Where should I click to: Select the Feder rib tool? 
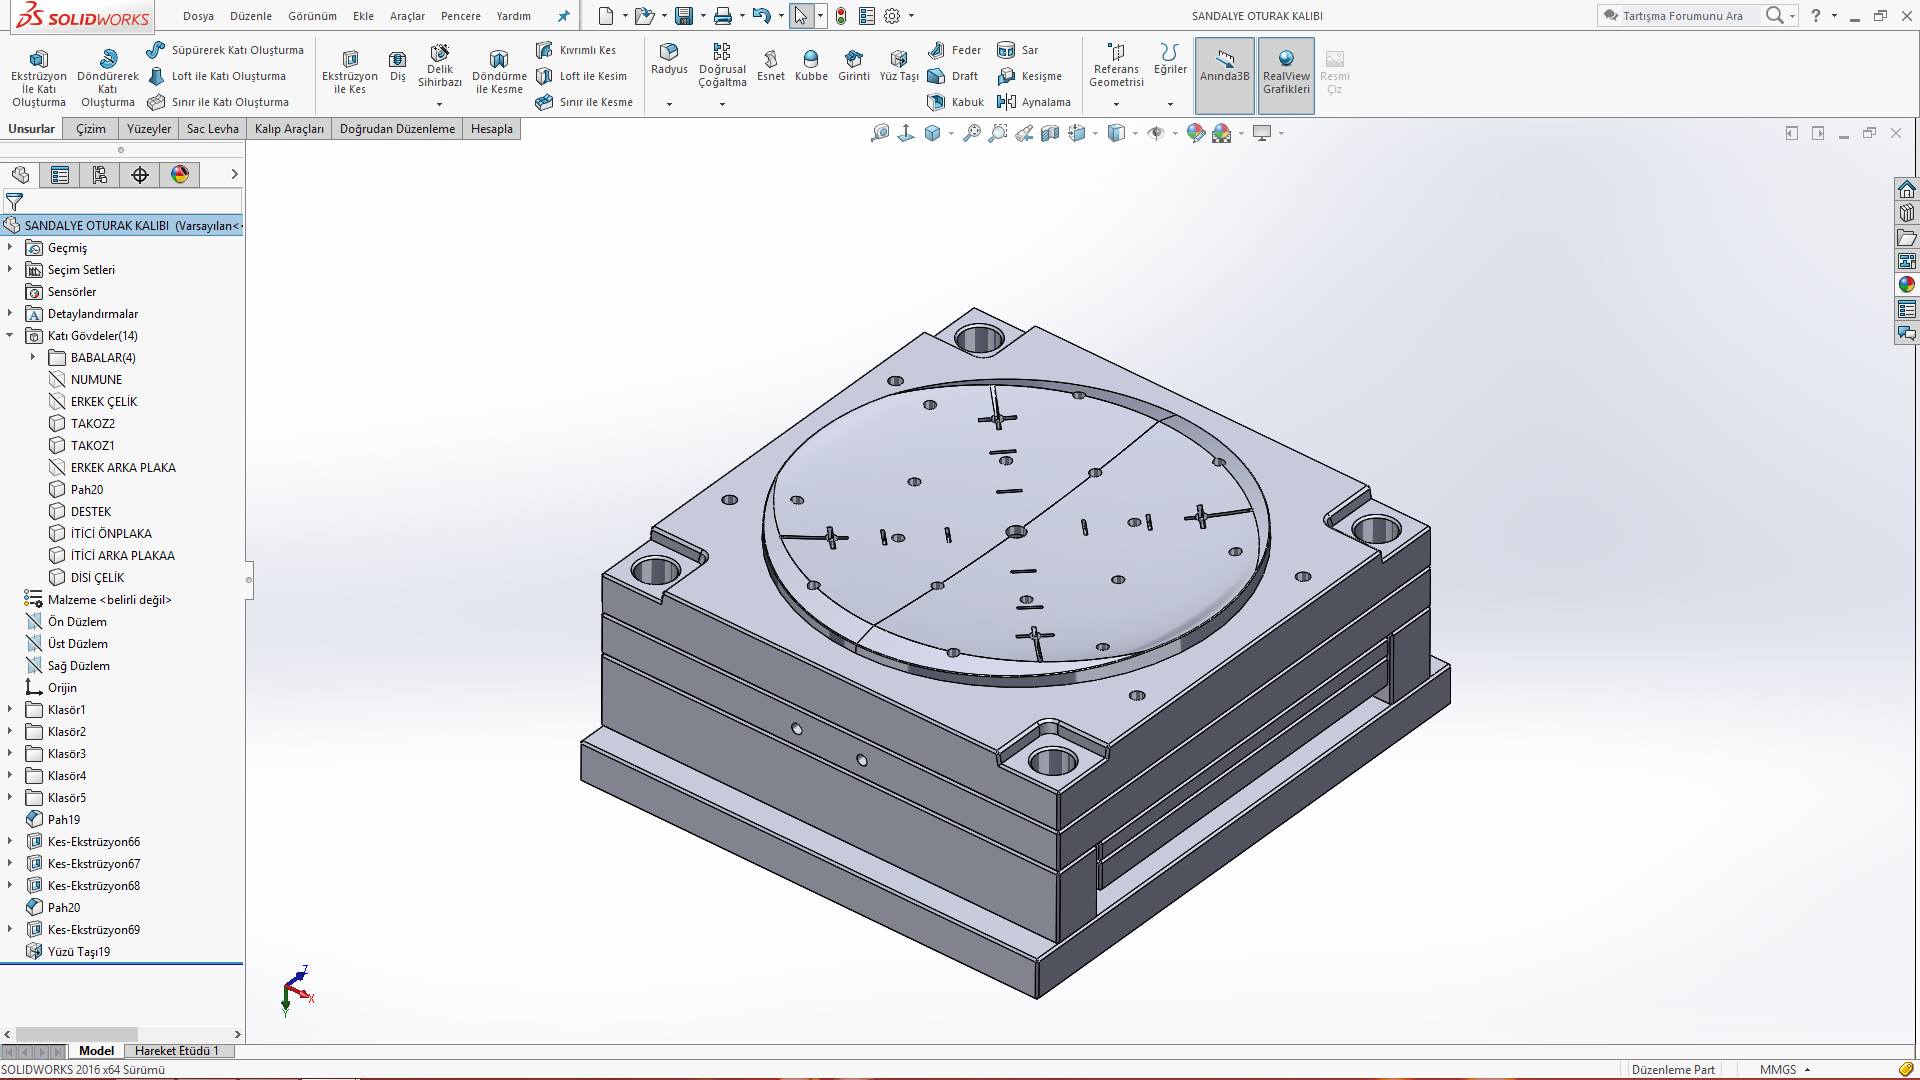click(954, 50)
